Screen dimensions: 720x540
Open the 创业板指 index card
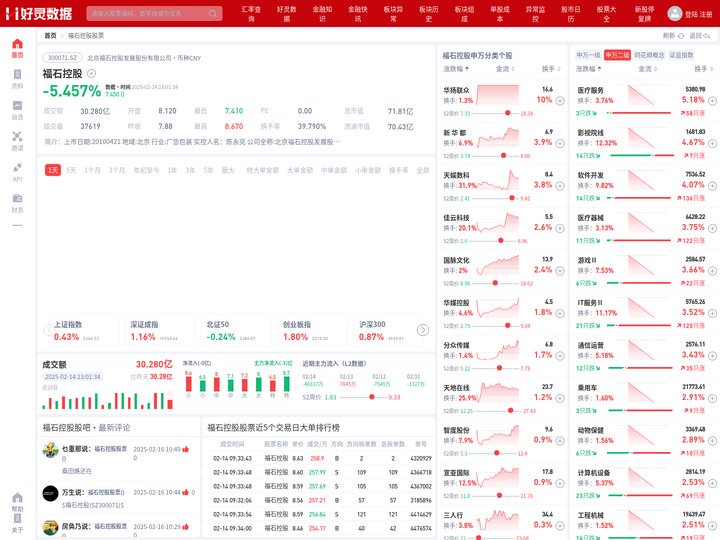tap(311, 330)
